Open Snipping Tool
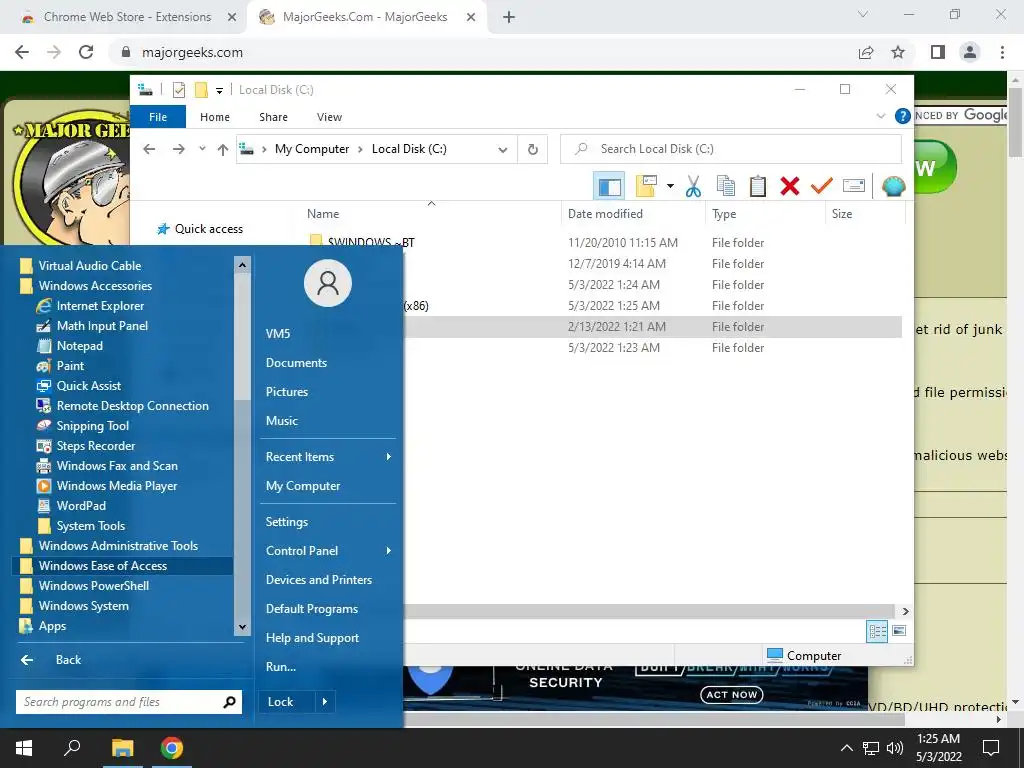Viewport: 1024px width, 768px height. 92,426
